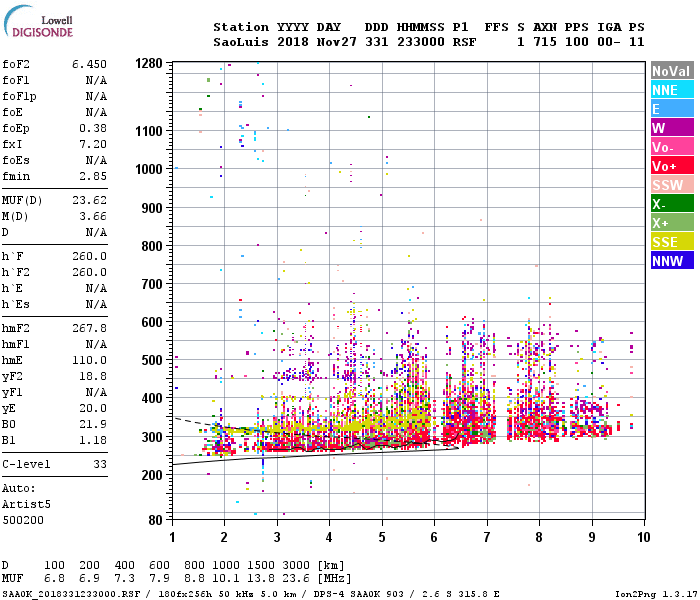
Task: Click the SaoLuis station name
Action: [241, 42]
